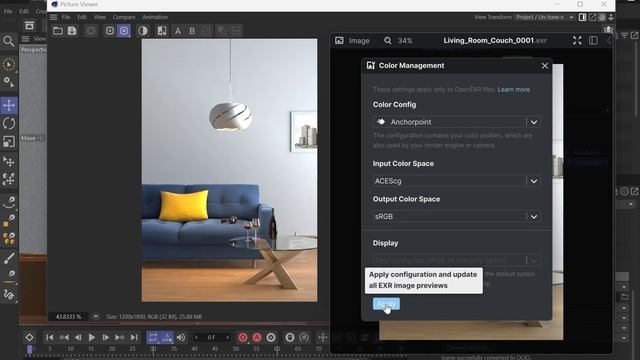Image resolution: width=640 pixels, height=360 pixels.
Task: Click the rendered living room image
Action: (229, 170)
